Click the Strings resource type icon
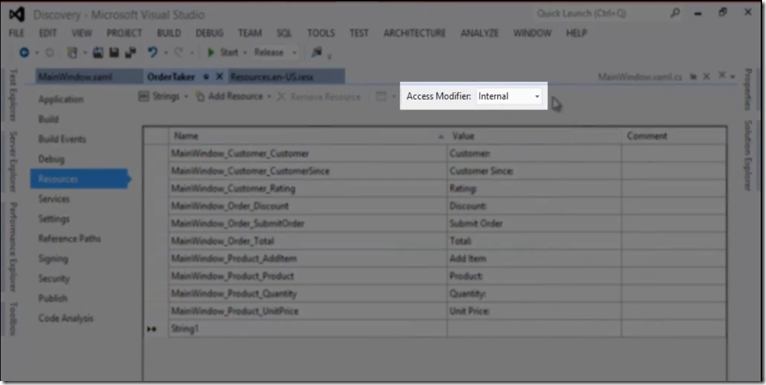Image resolution: width=766 pixels, height=385 pixels. (143, 96)
